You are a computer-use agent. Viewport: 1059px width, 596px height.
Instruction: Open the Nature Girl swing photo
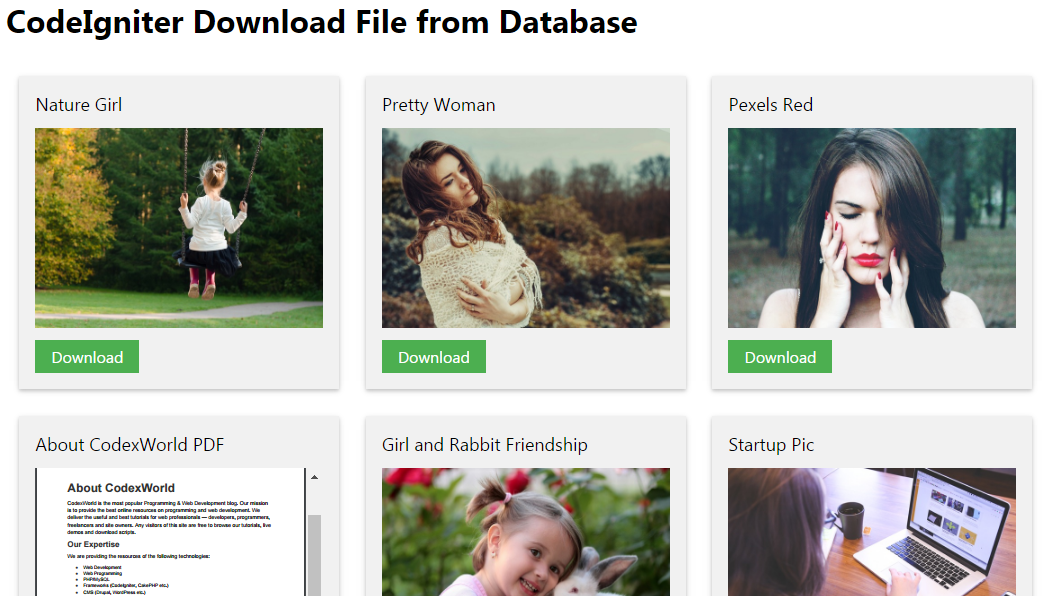tap(179, 228)
